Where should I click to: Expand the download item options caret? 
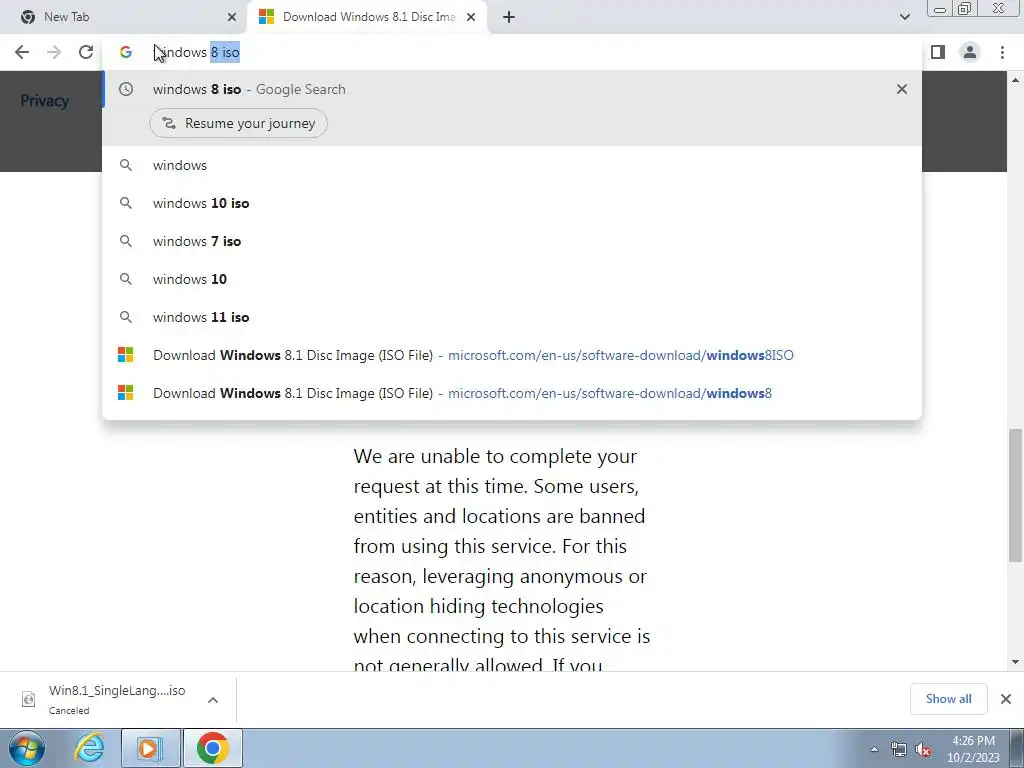(213, 699)
